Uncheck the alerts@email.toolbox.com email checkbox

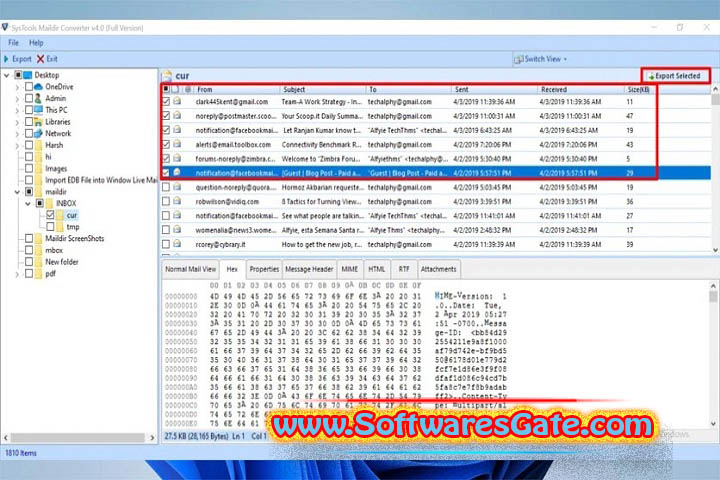[166, 145]
